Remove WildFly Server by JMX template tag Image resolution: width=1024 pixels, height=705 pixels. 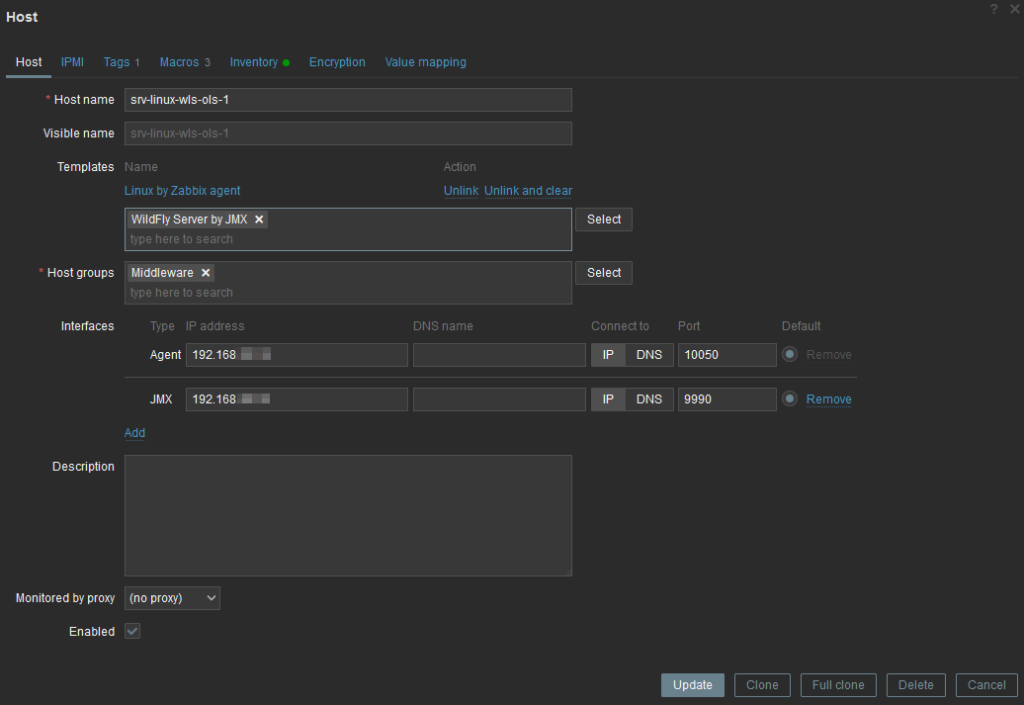click(x=259, y=220)
